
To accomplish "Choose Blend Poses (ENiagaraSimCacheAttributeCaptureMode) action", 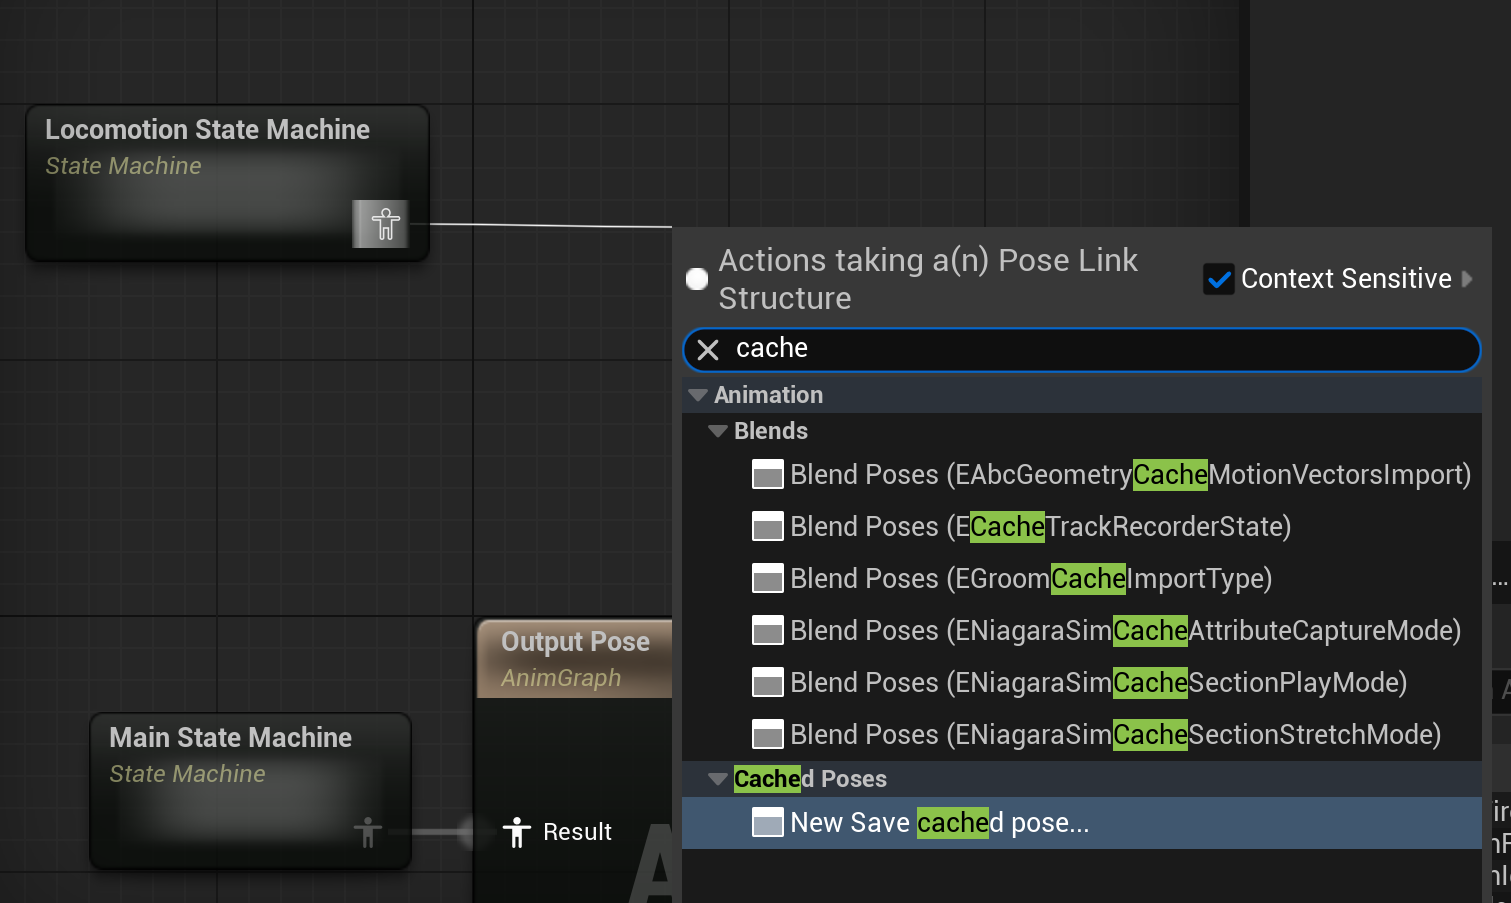I will click(1081, 630).
